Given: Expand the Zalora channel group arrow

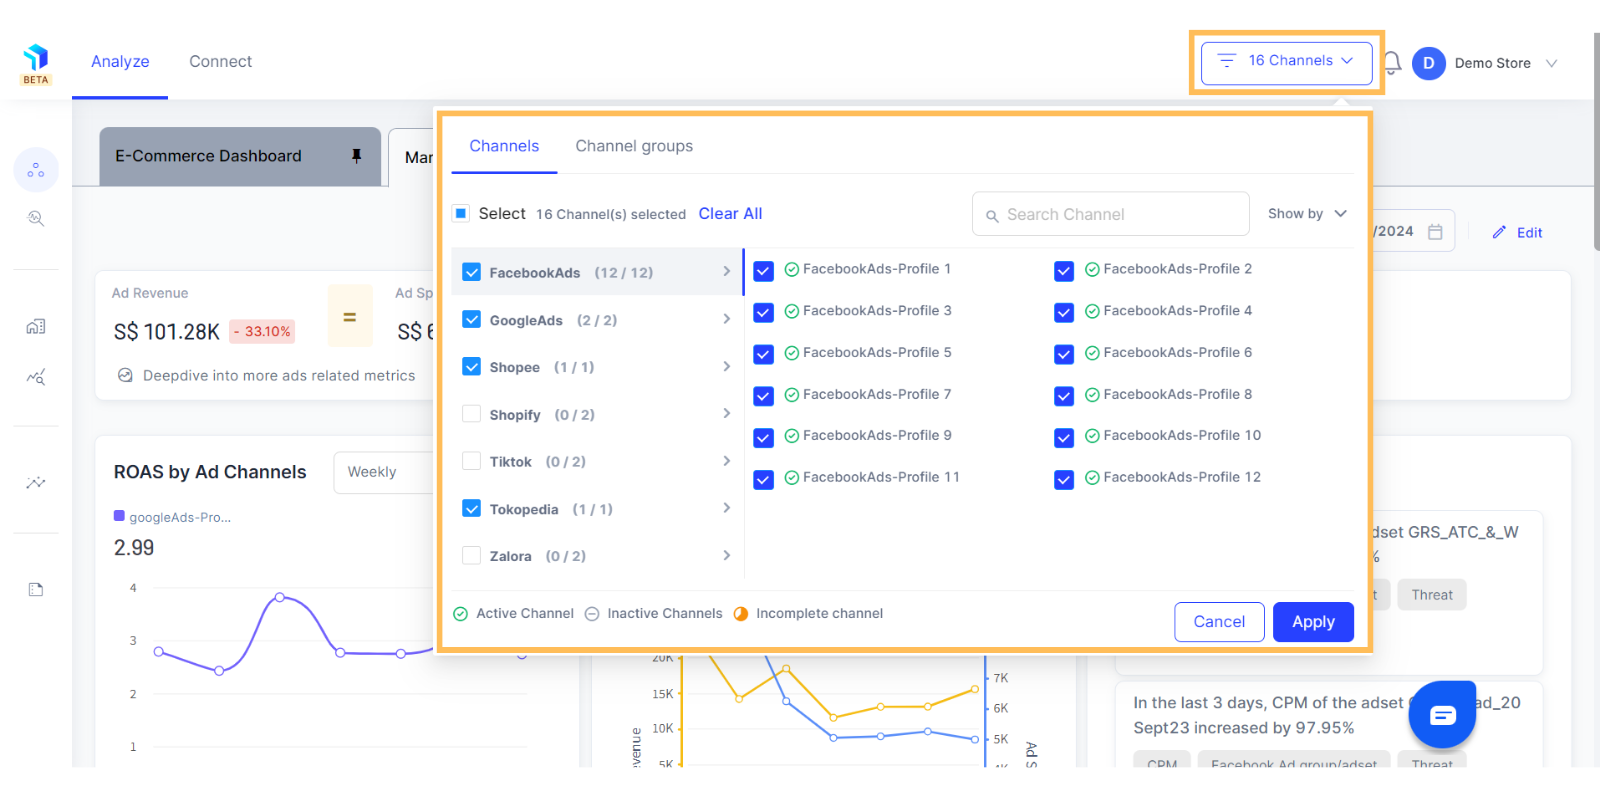Looking at the screenshot, I should [x=727, y=555].
